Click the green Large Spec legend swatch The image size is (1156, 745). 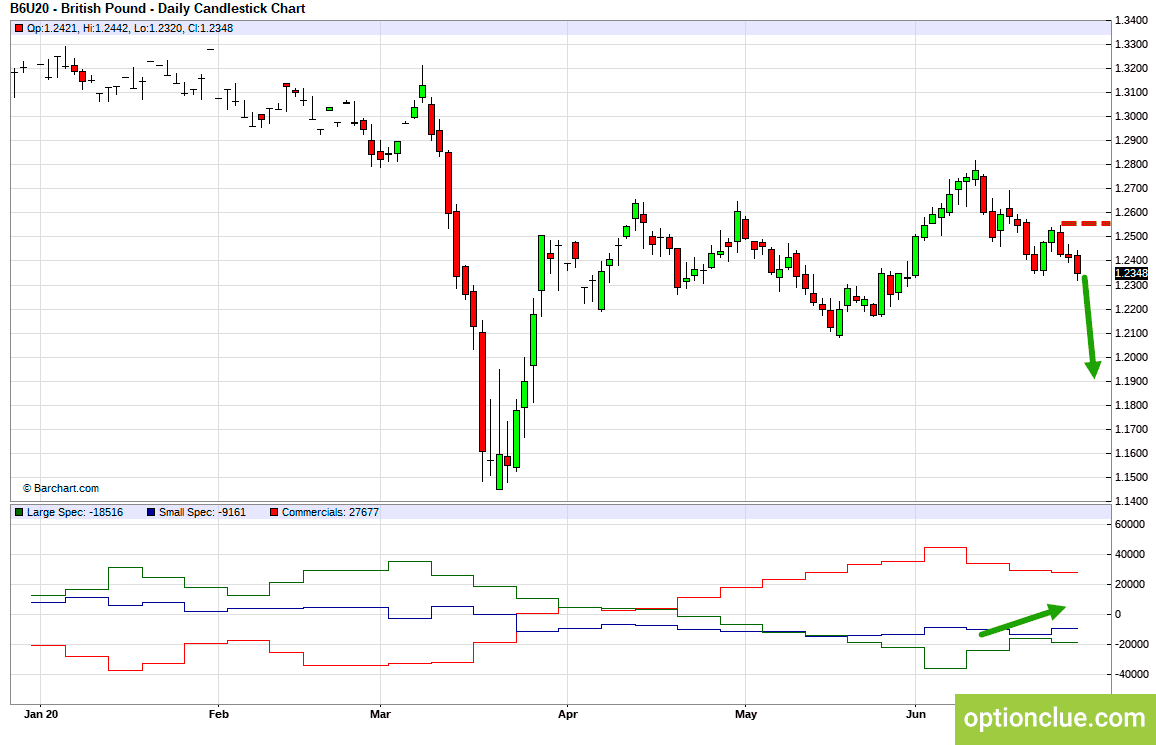[x=19, y=512]
